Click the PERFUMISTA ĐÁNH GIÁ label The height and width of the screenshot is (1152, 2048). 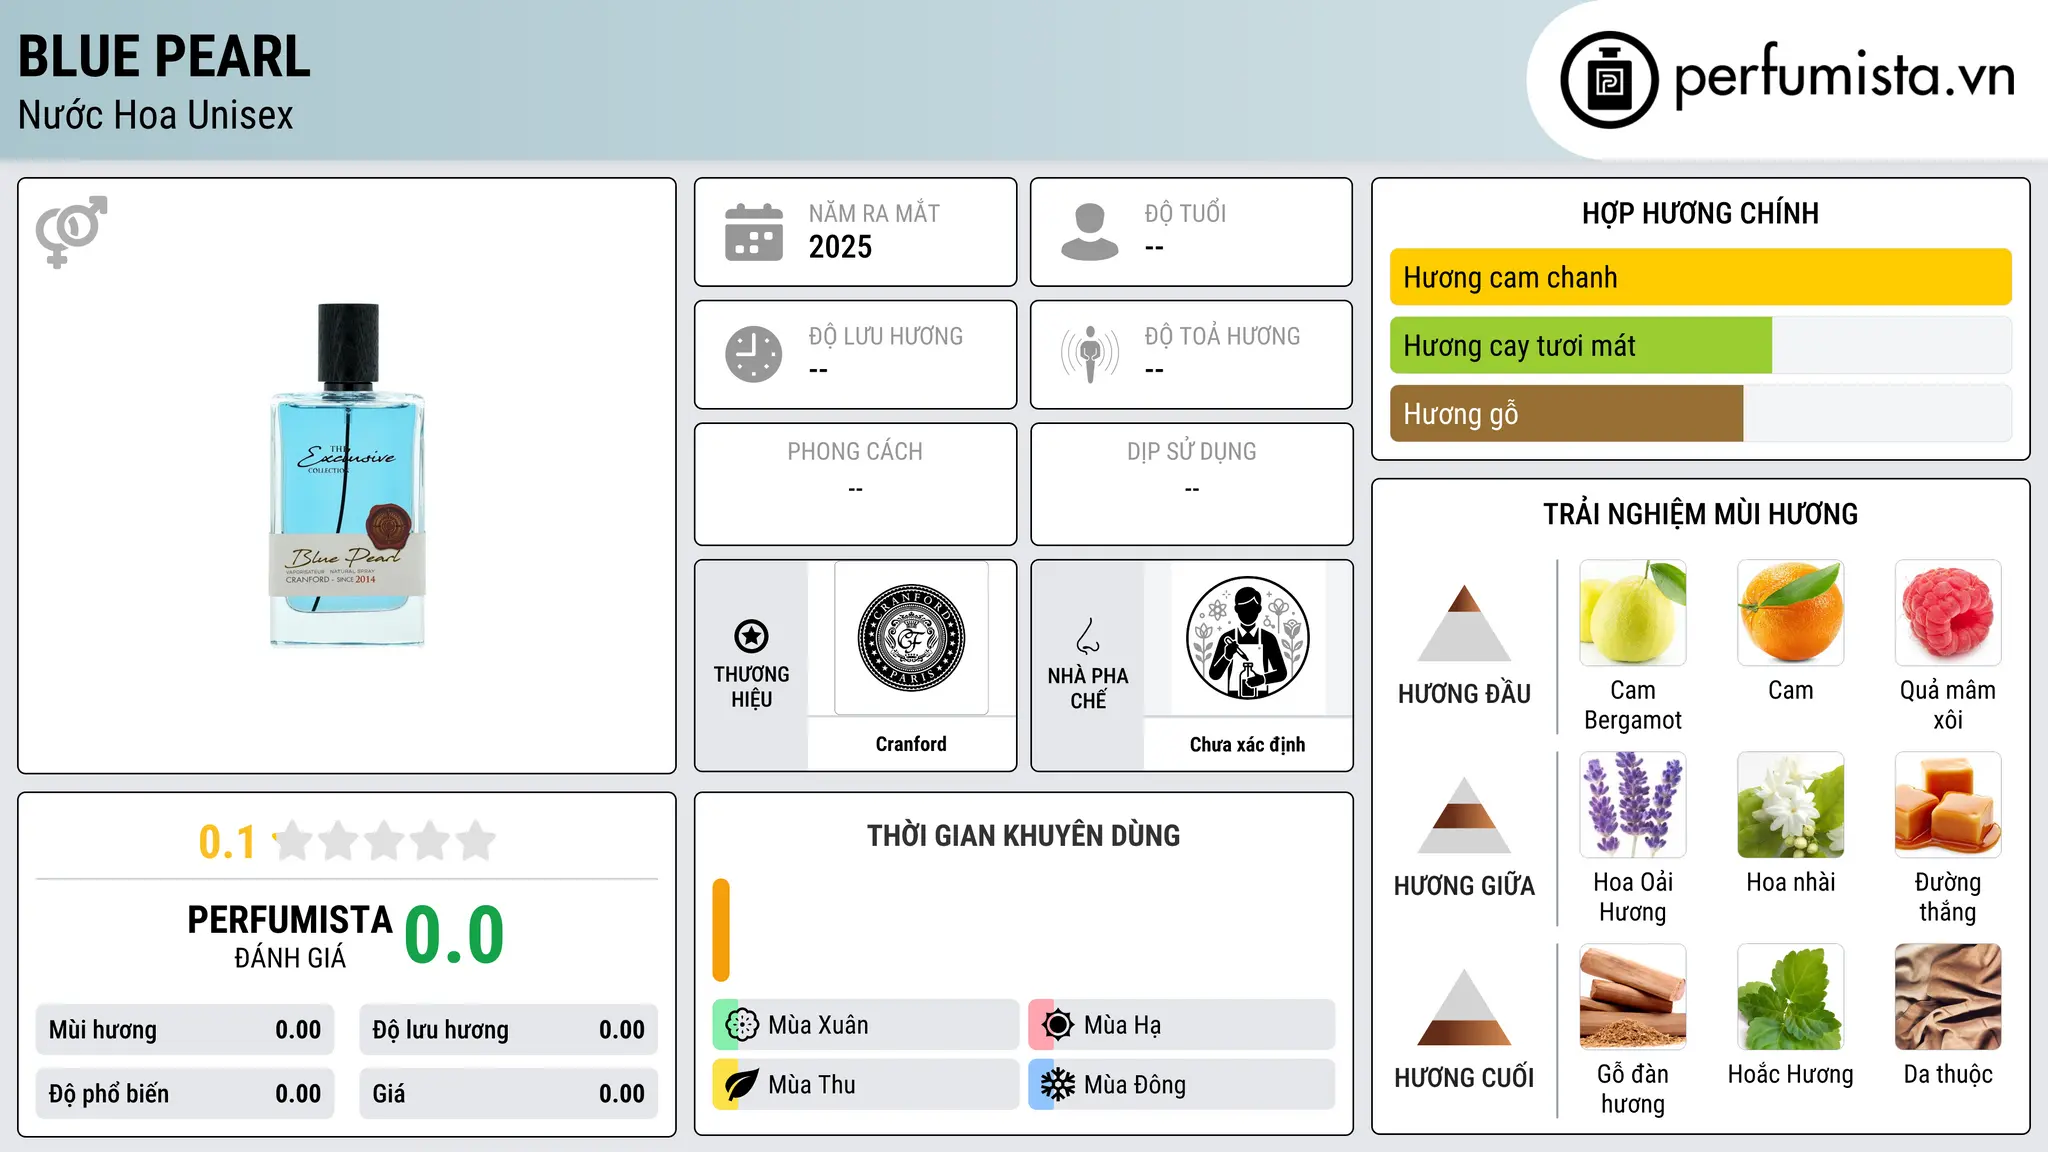(290, 936)
